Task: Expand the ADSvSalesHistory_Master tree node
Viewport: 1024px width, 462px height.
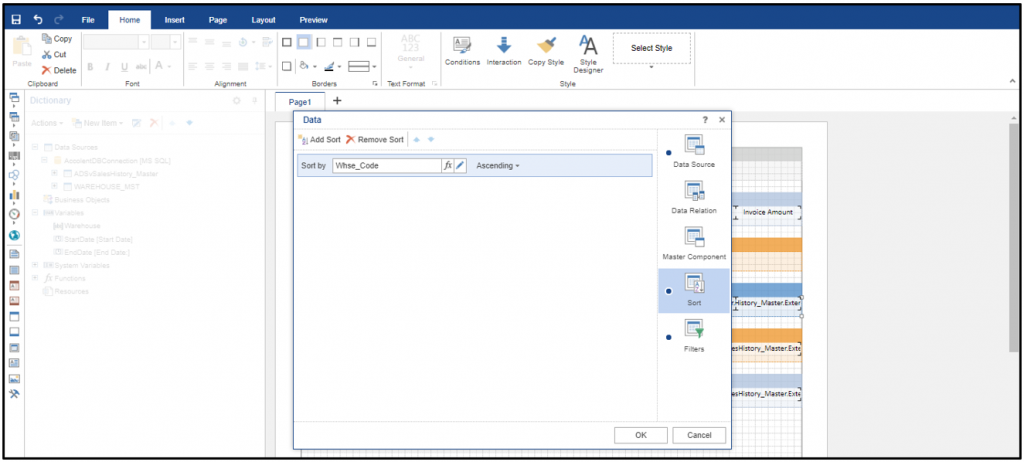Action: 55,173
